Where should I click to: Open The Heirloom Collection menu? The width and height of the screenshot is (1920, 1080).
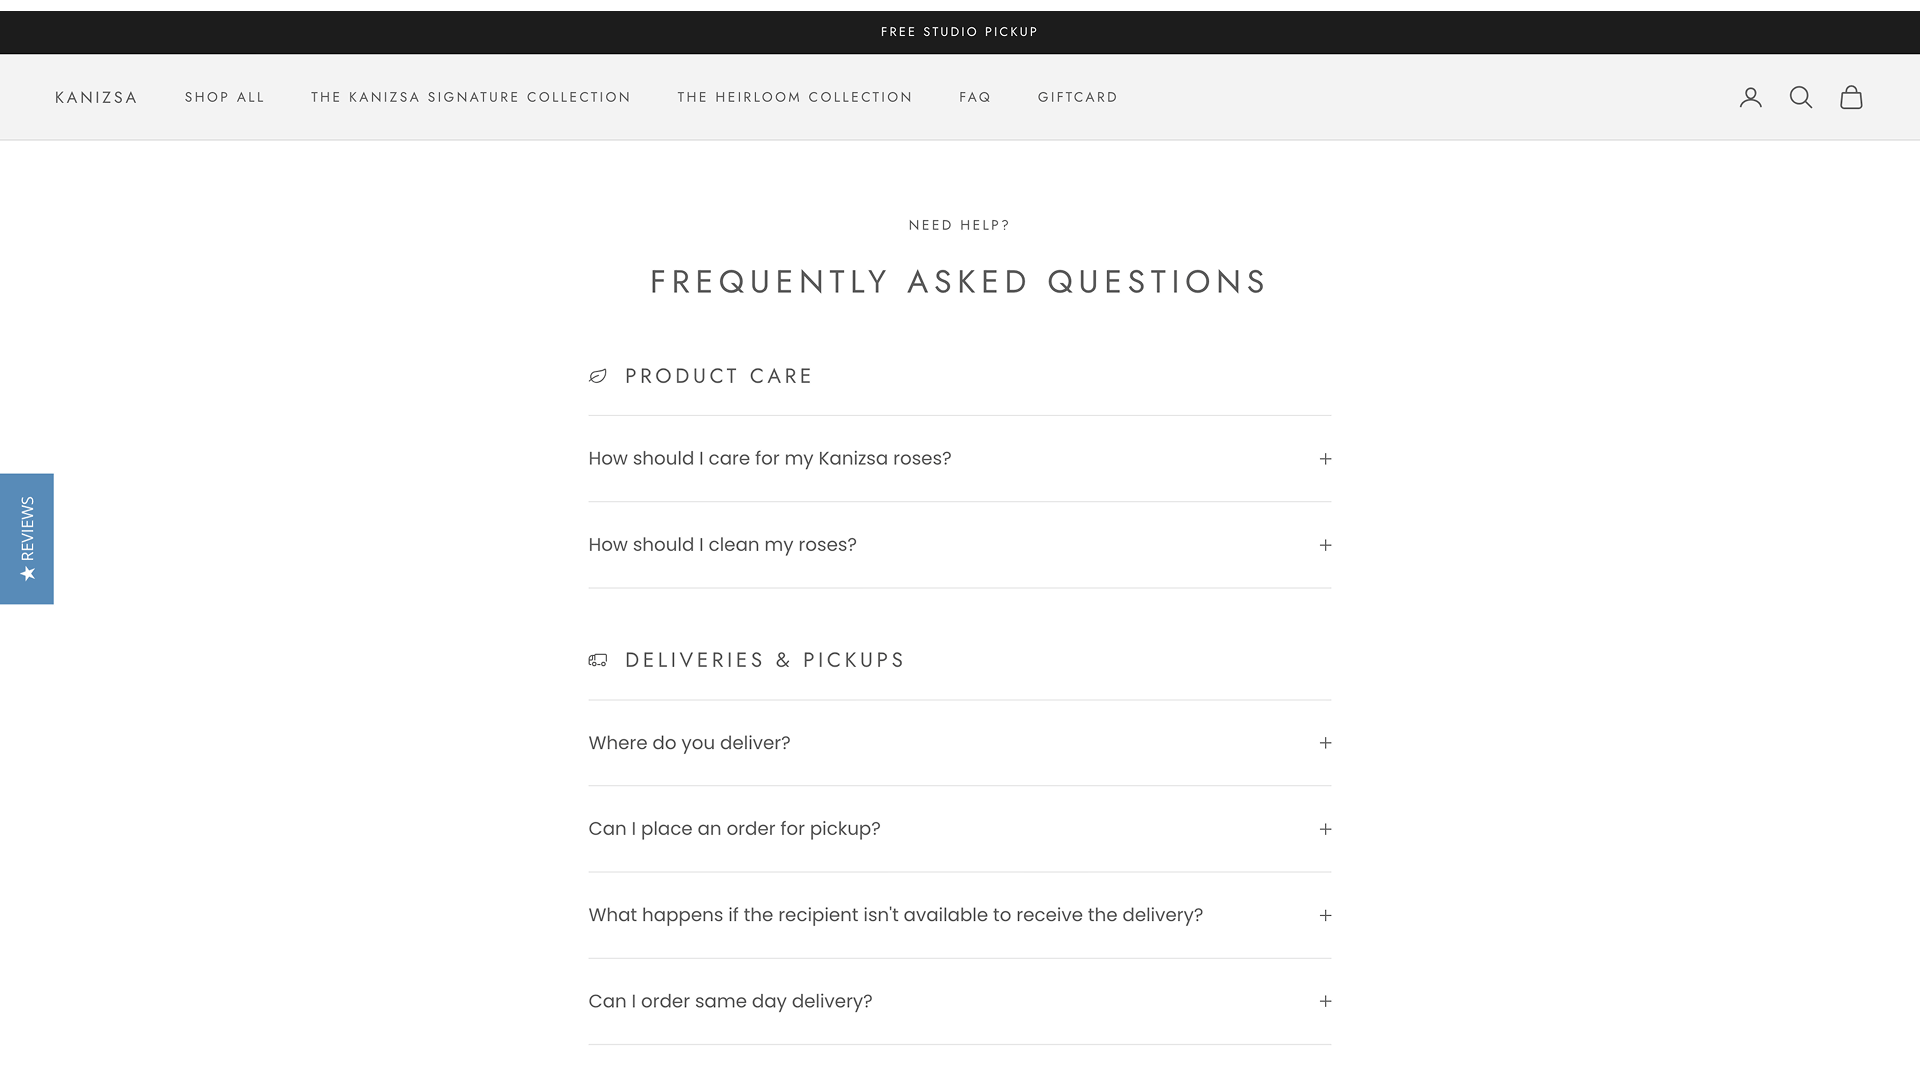tap(794, 97)
